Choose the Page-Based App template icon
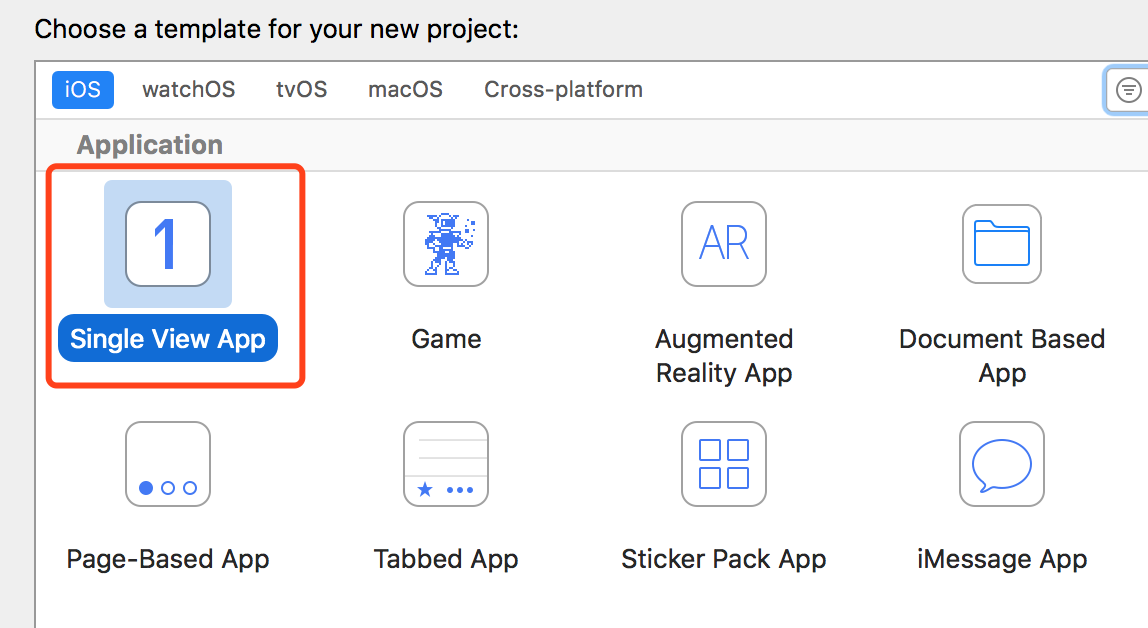Viewport: 1148px width, 628px height. (168, 464)
